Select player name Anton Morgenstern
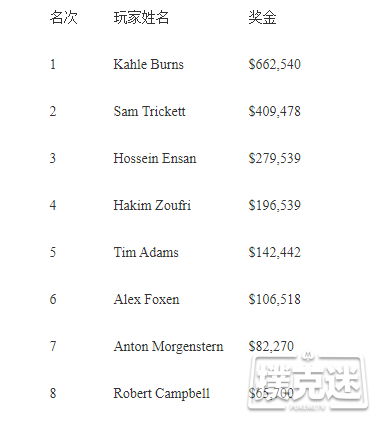This screenshot has width=380, height=423. [x=168, y=347]
